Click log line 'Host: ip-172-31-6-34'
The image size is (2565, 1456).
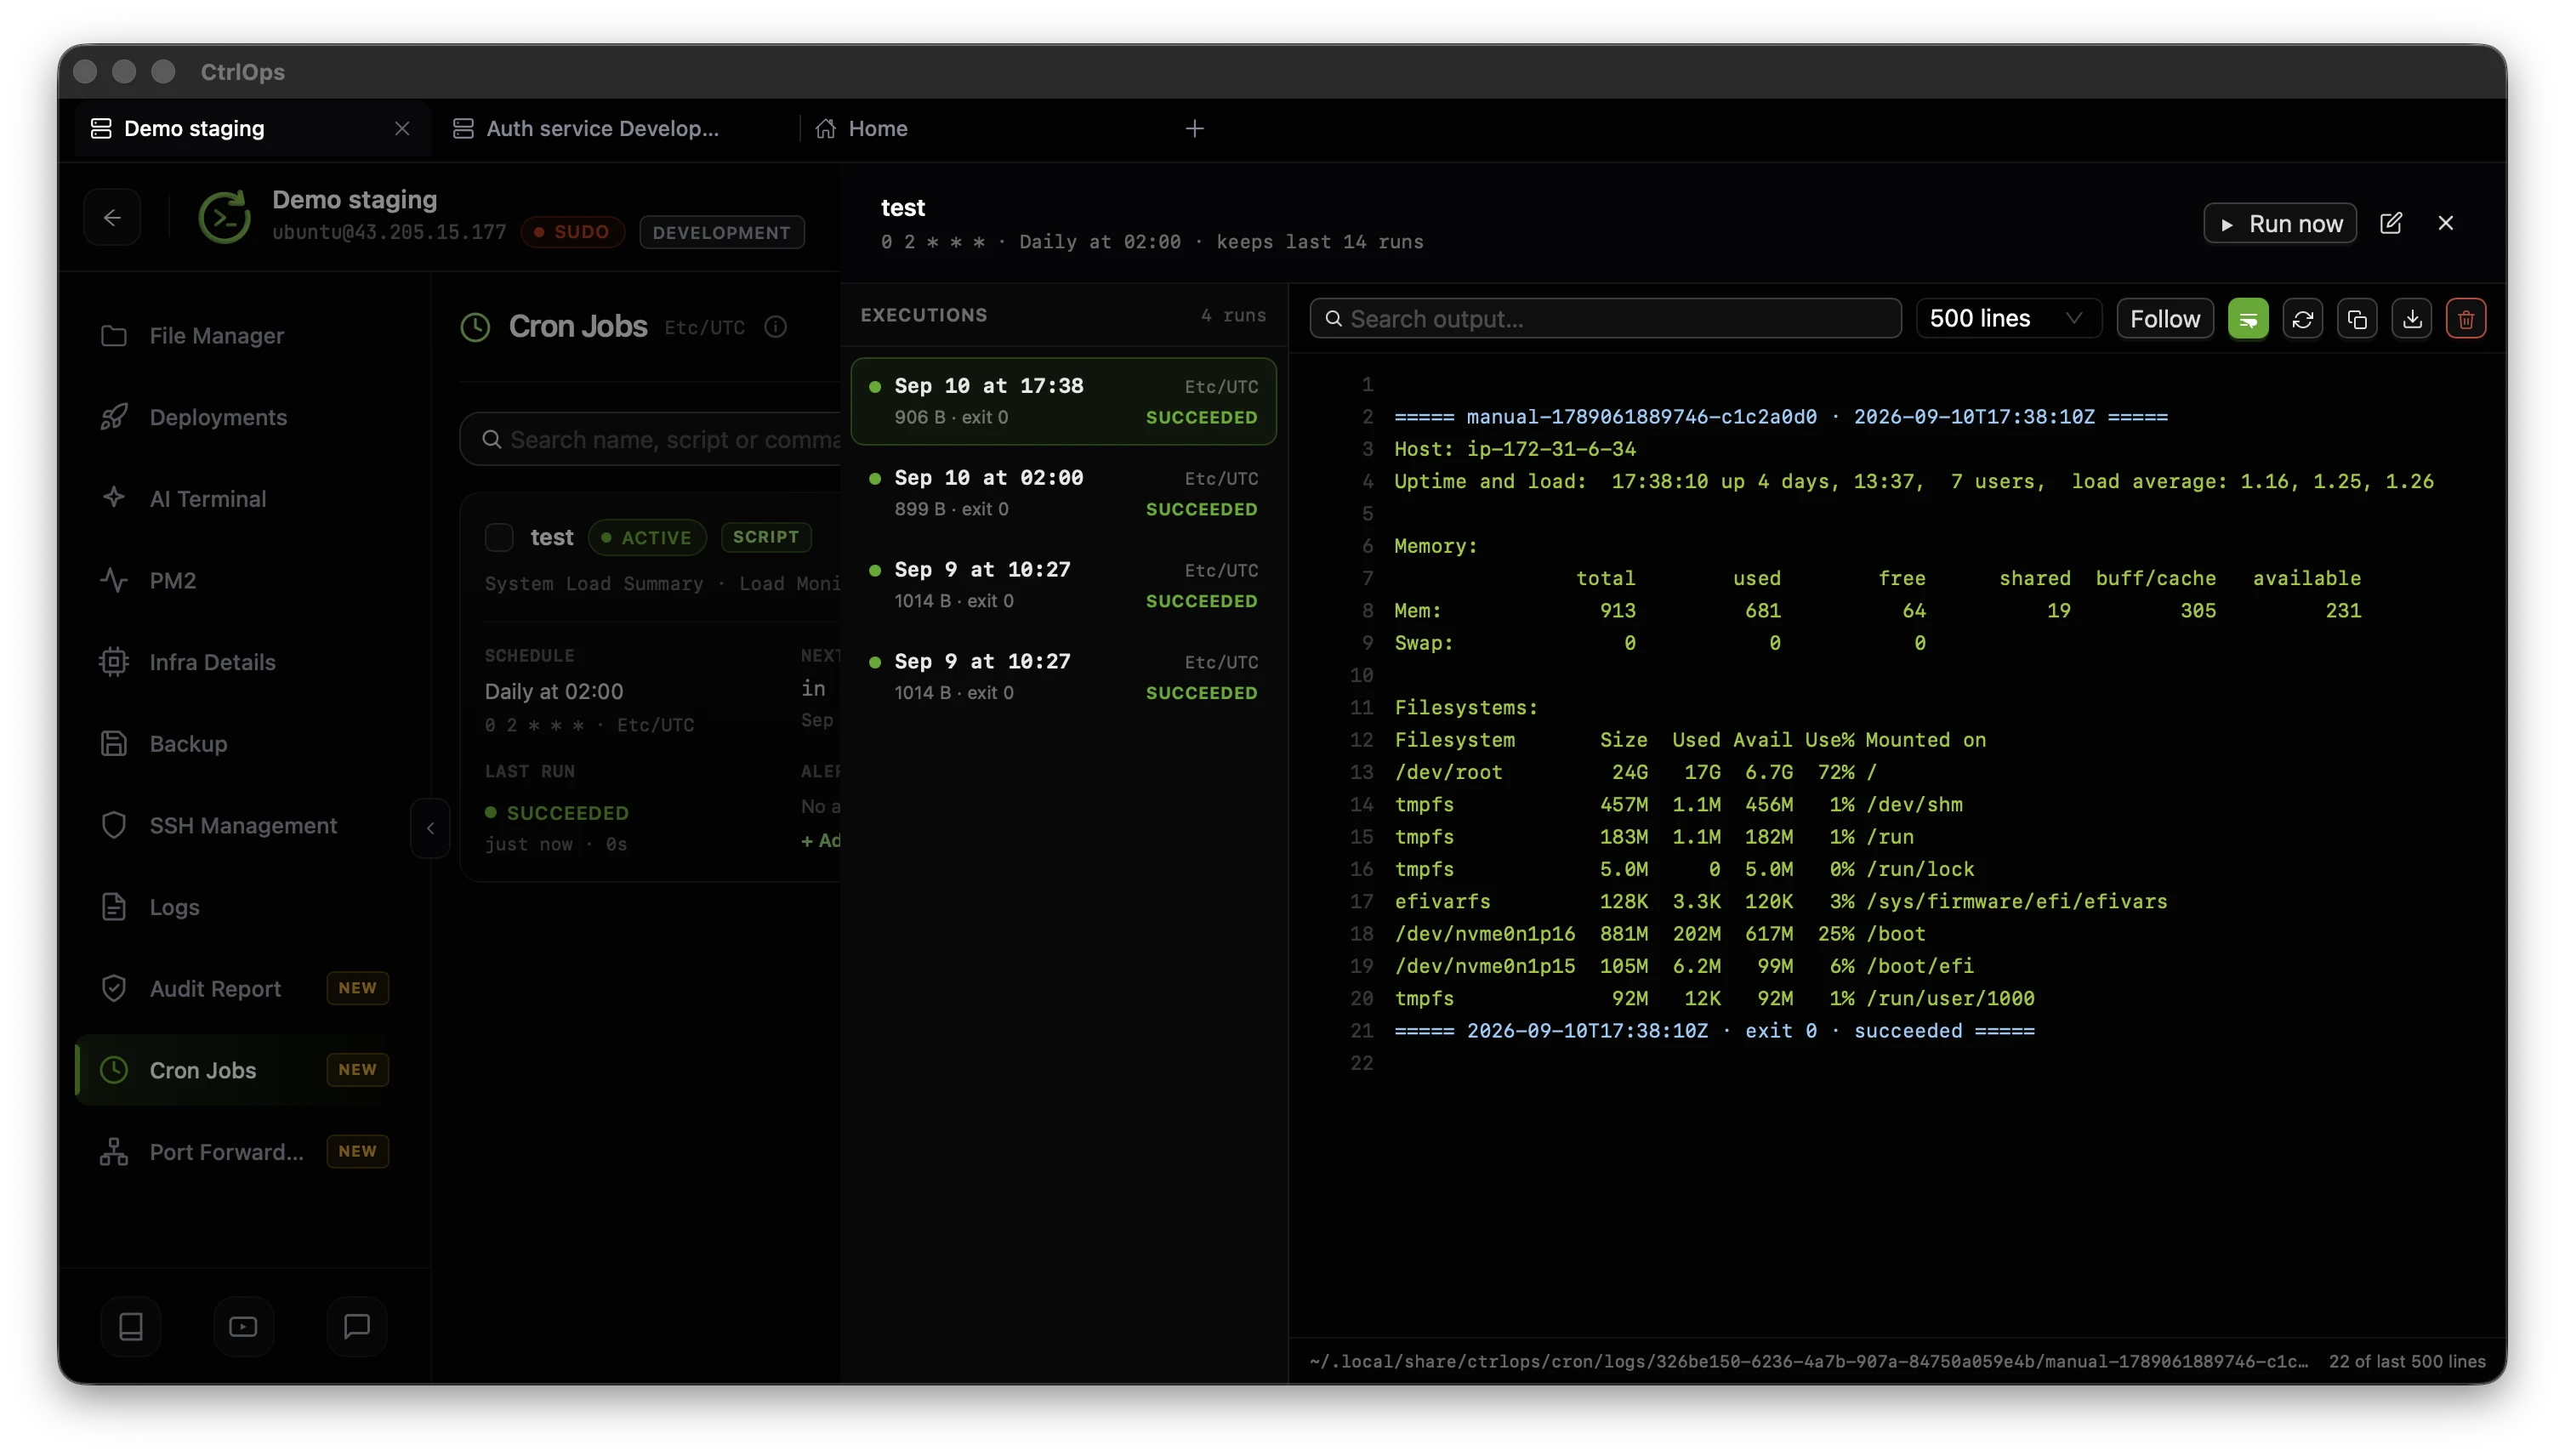pyautogui.click(x=1515, y=449)
